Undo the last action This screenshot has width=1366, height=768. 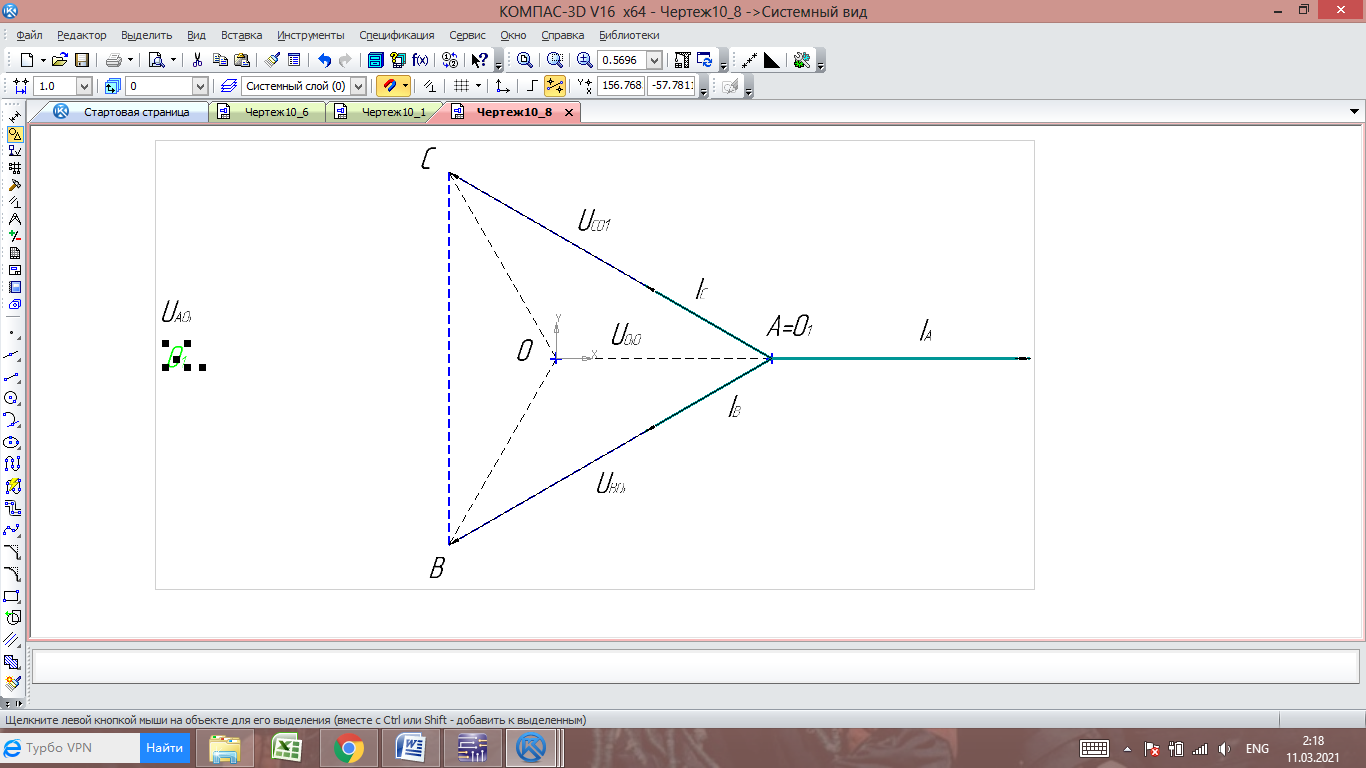click(324, 60)
